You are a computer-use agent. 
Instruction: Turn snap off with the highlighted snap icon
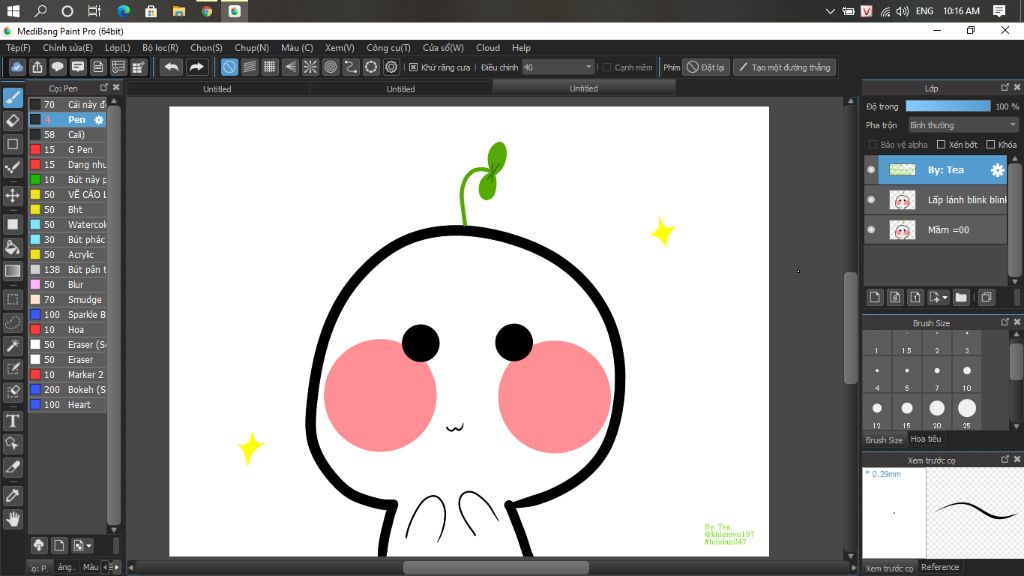click(x=229, y=67)
